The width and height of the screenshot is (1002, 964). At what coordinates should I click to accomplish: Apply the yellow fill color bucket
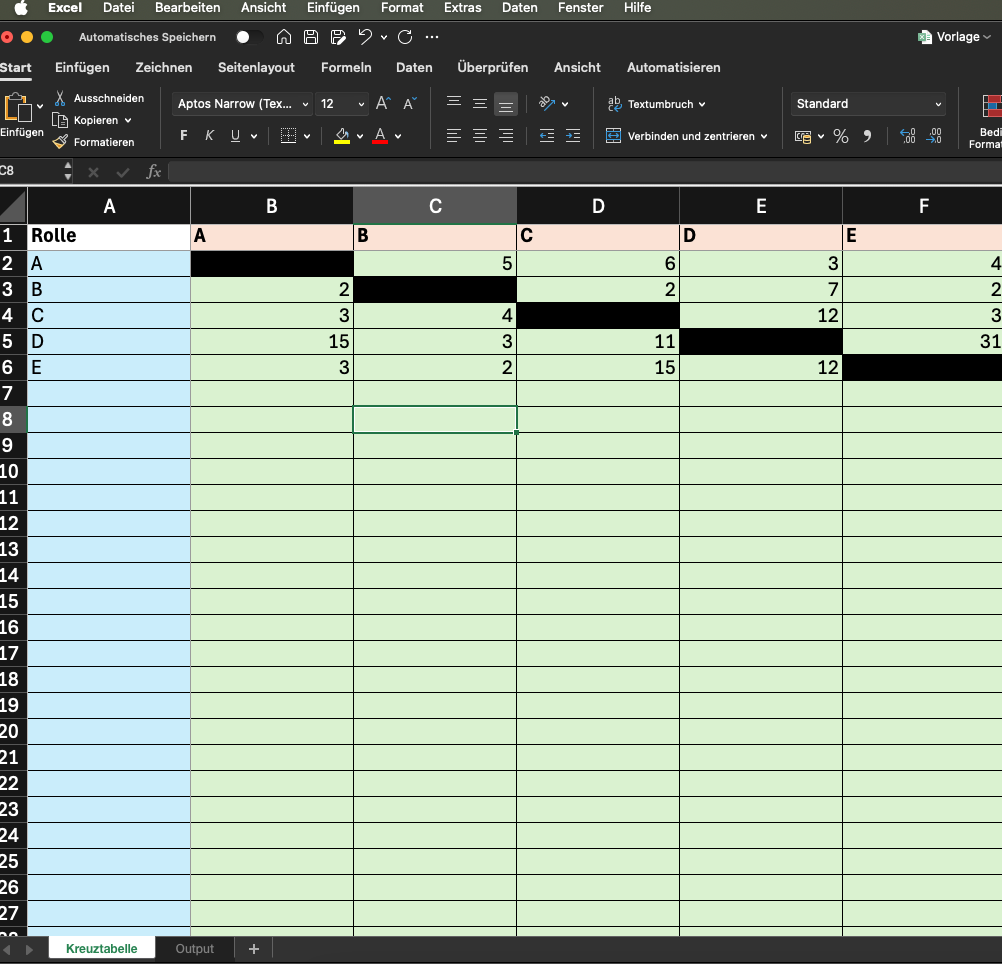pyautogui.click(x=342, y=135)
